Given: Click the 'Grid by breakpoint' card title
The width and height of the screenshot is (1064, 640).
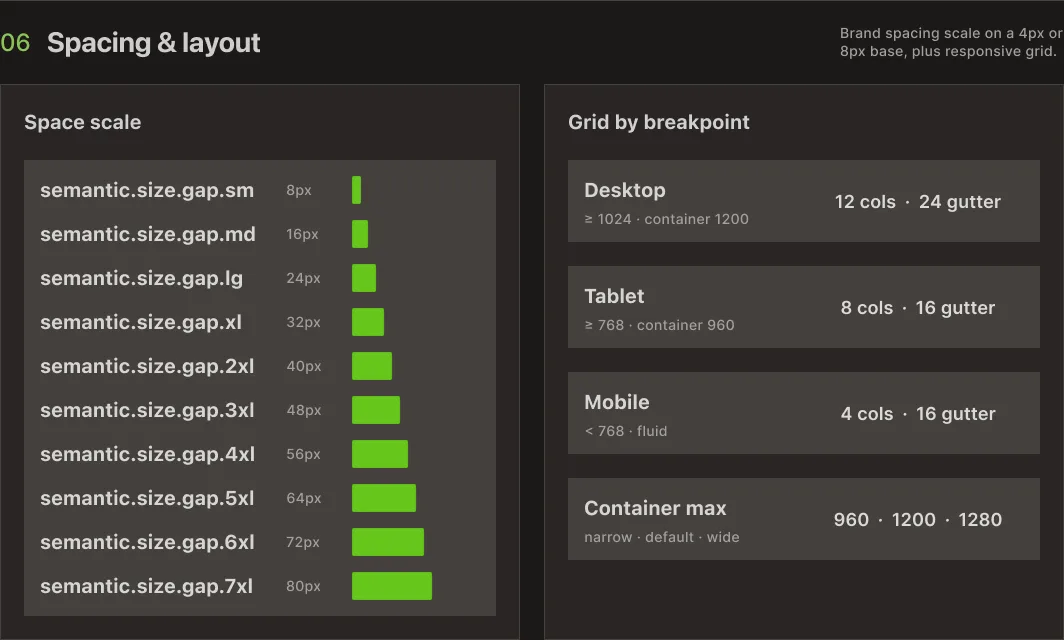Looking at the screenshot, I should (x=658, y=122).
